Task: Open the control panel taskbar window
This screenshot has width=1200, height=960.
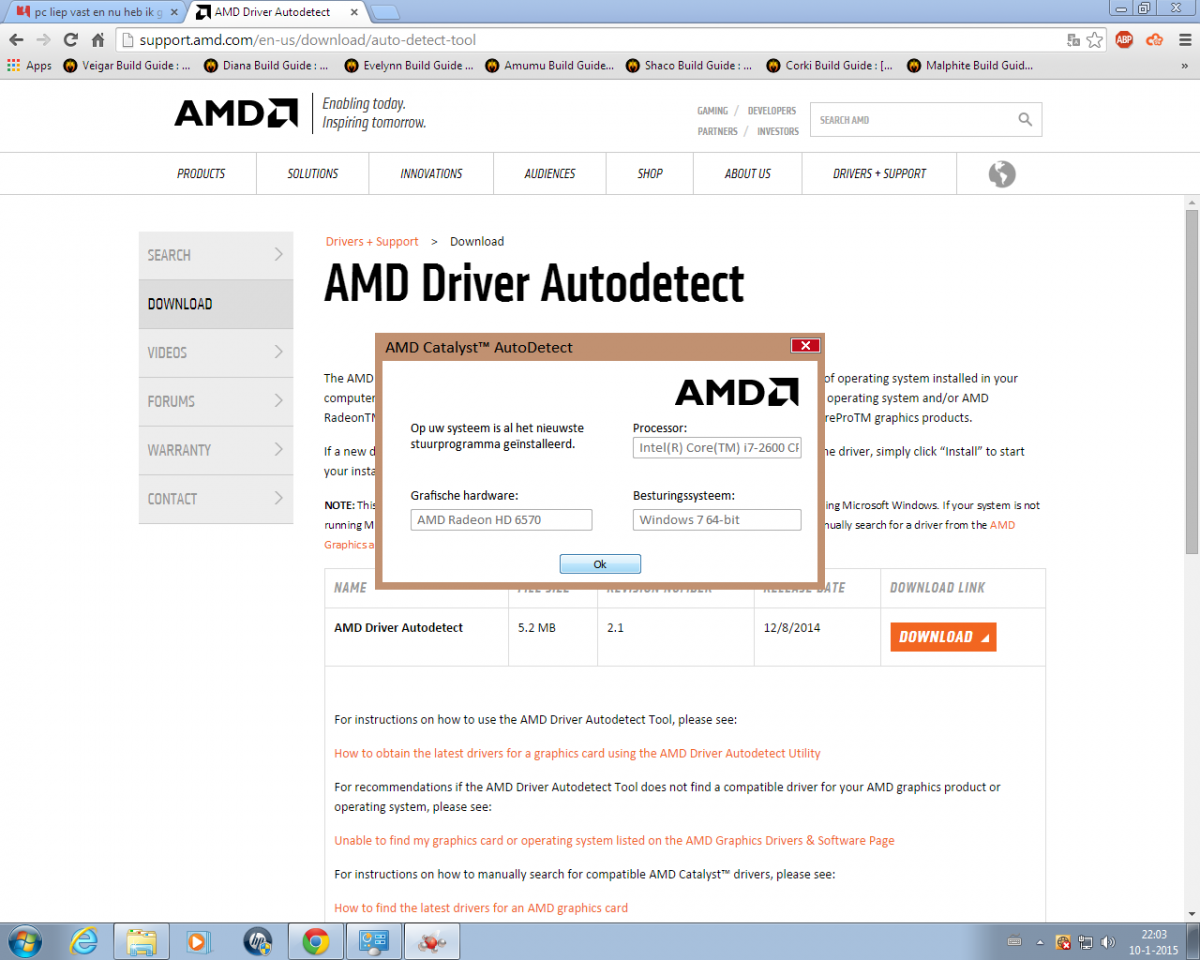Action: click(374, 941)
